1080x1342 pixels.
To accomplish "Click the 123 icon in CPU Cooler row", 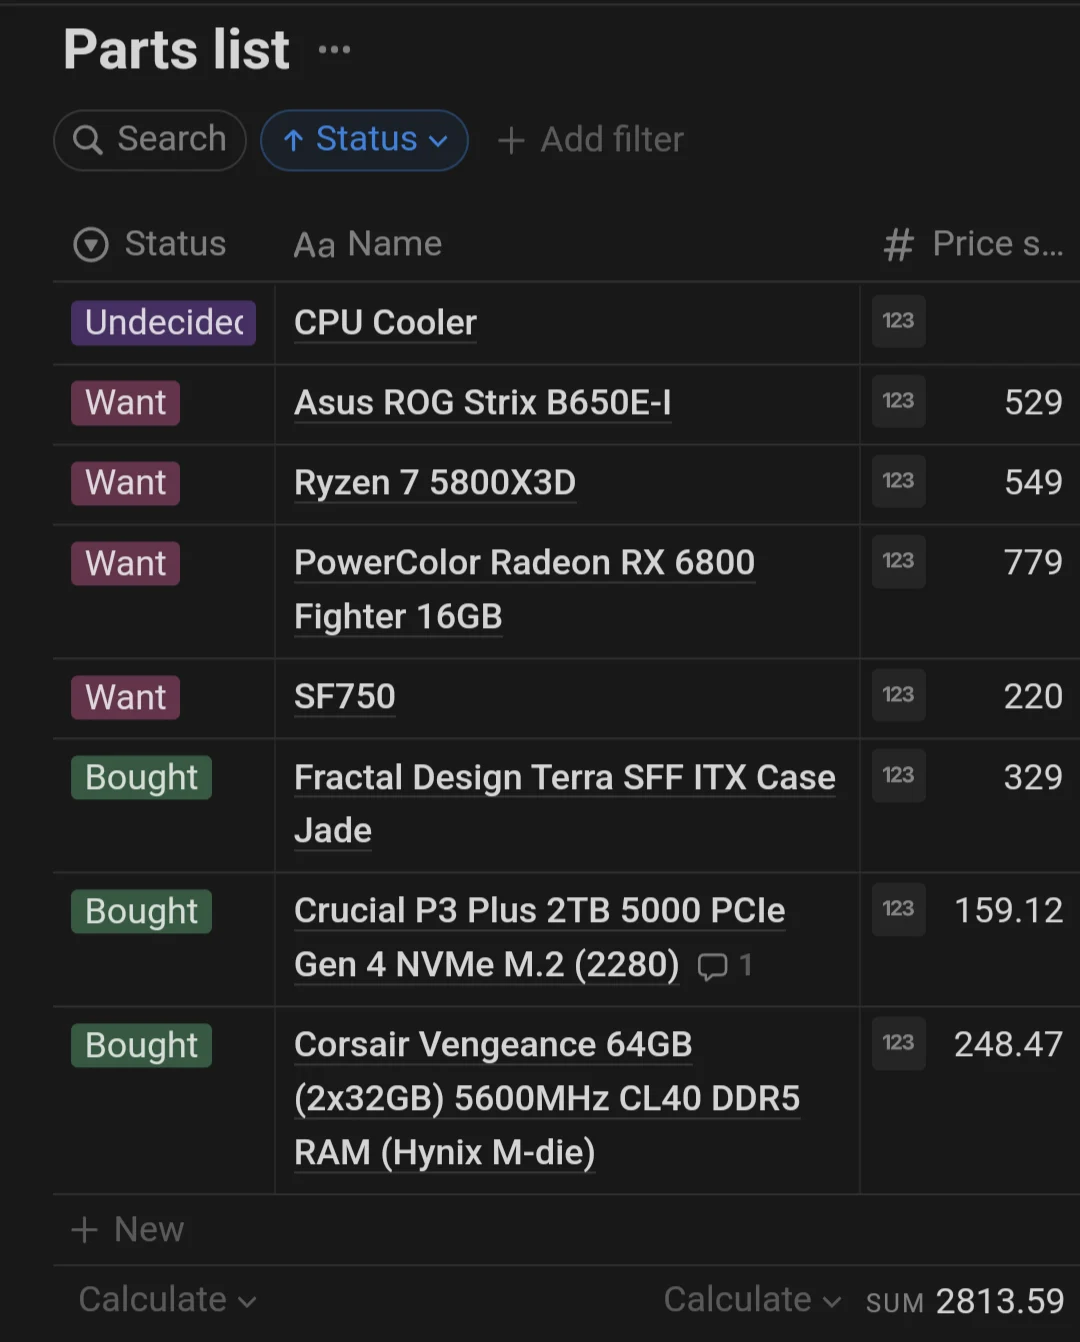I will pos(897,321).
